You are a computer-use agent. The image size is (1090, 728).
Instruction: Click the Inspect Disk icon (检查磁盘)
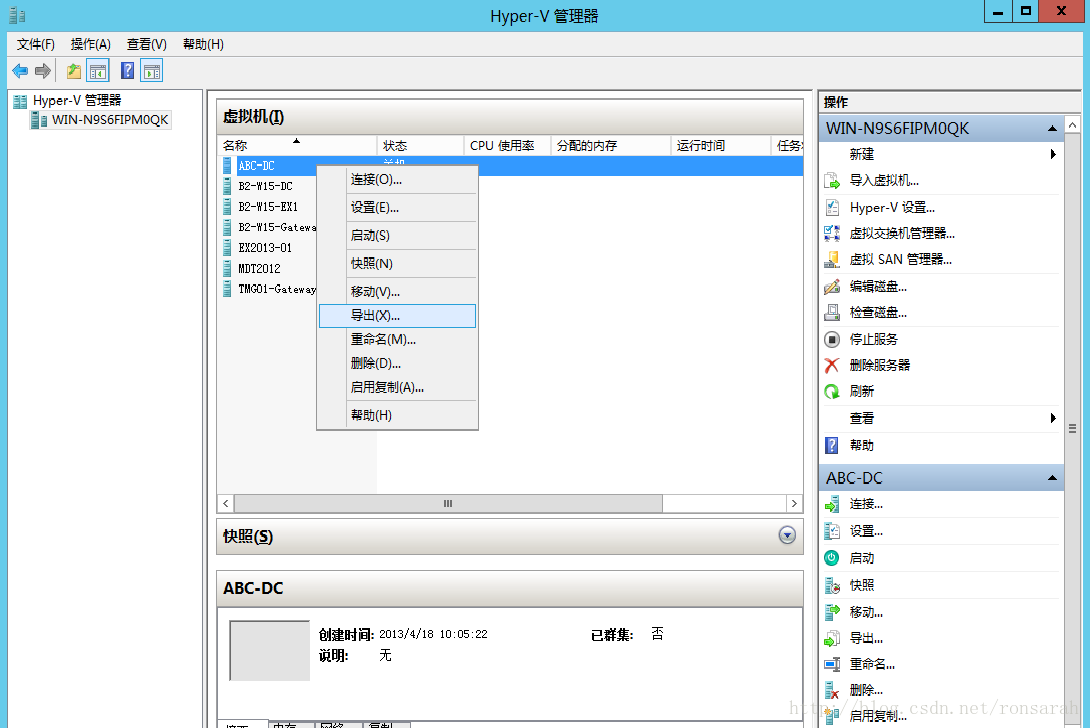(x=832, y=313)
